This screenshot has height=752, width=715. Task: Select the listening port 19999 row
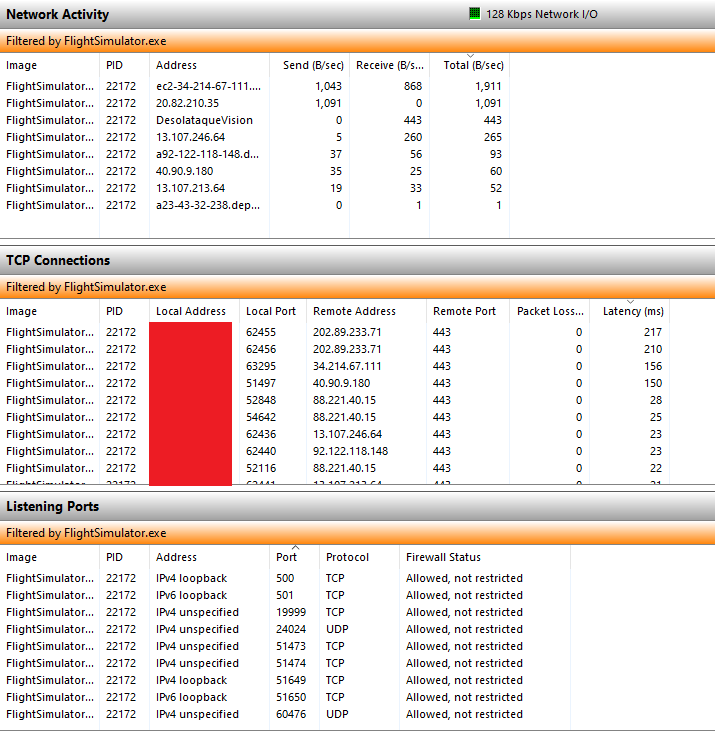pyautogui.click(x=291, y=612)
